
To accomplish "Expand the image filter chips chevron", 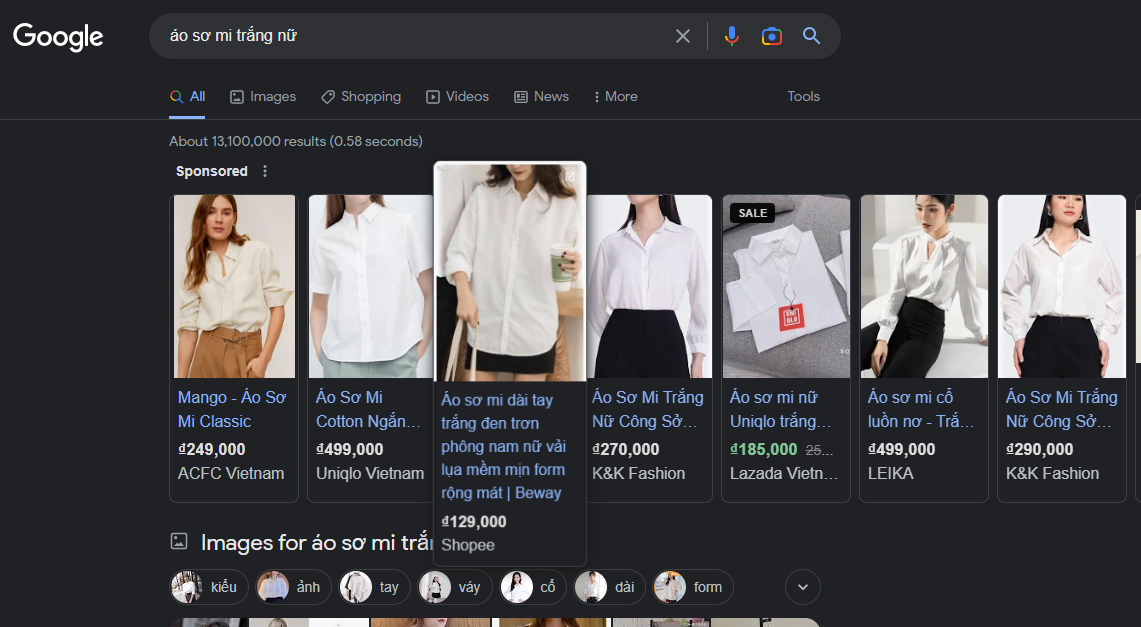I will [x=803, y=587].
